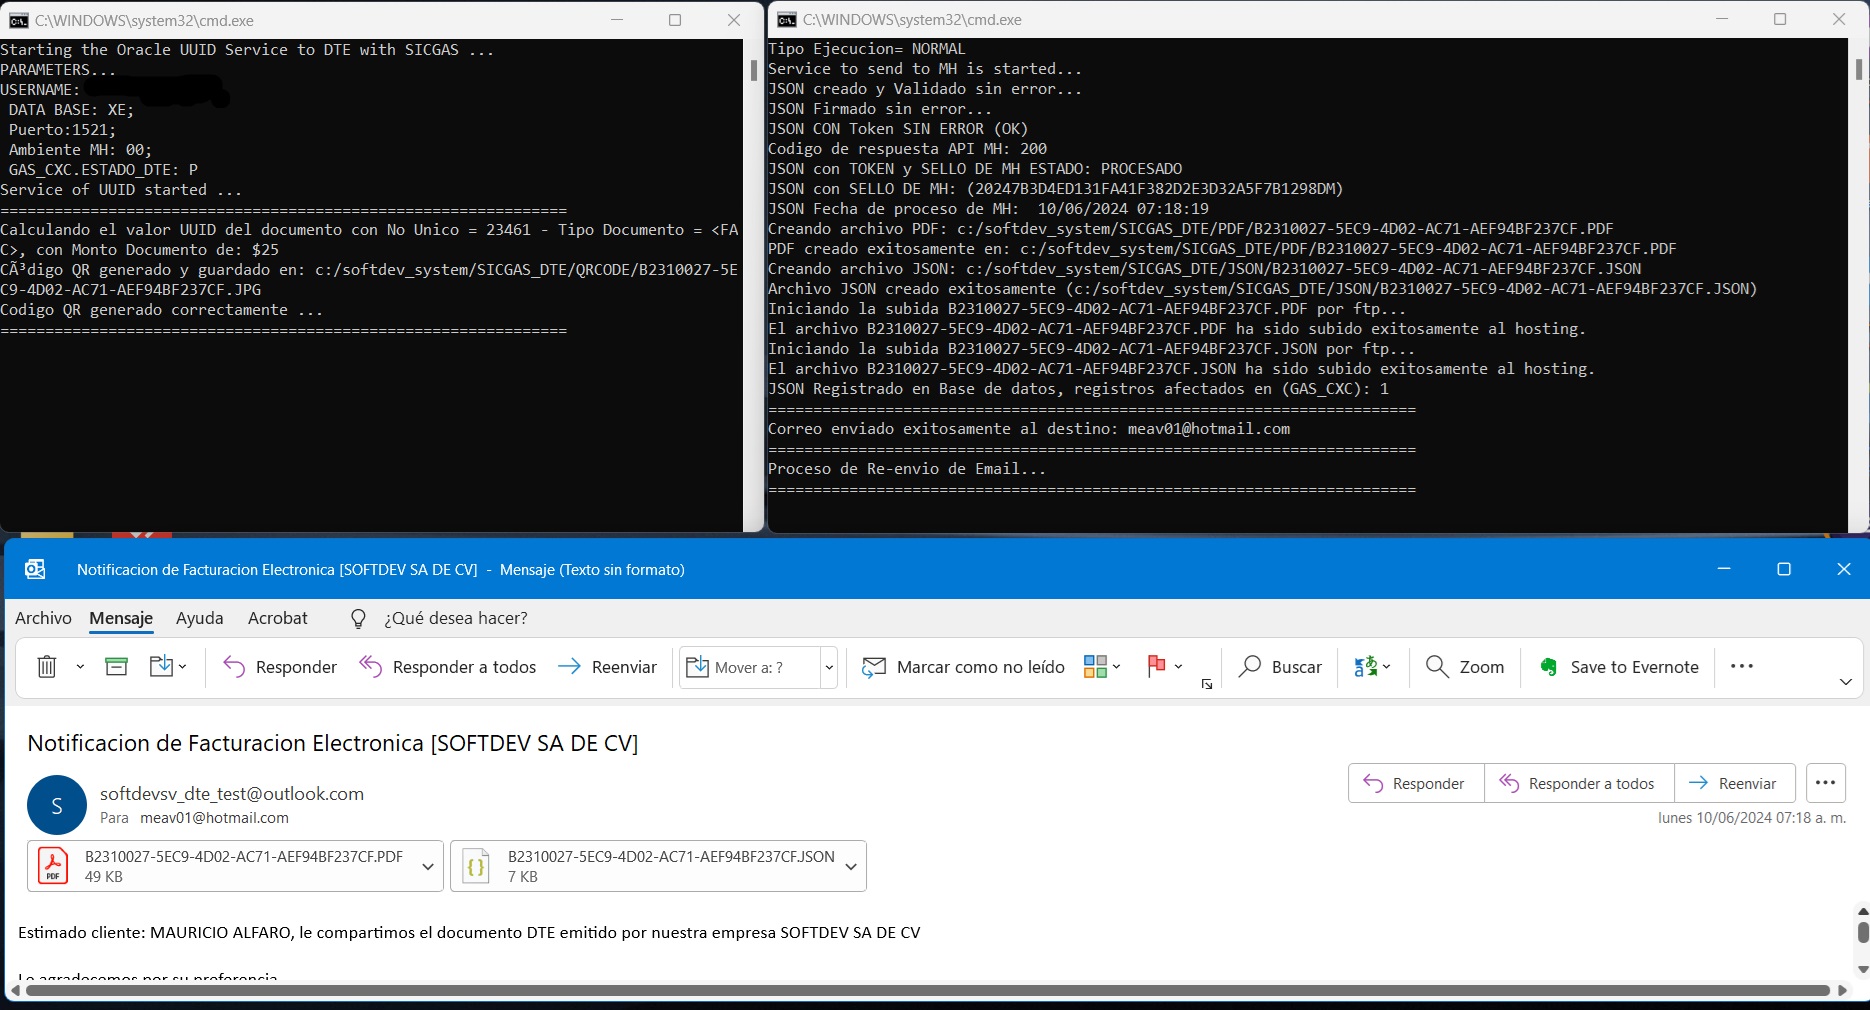Expand the PDF attachment dropdown arrow
The height and width of the screenshot is (1010, 1870).
coord(428,867)
